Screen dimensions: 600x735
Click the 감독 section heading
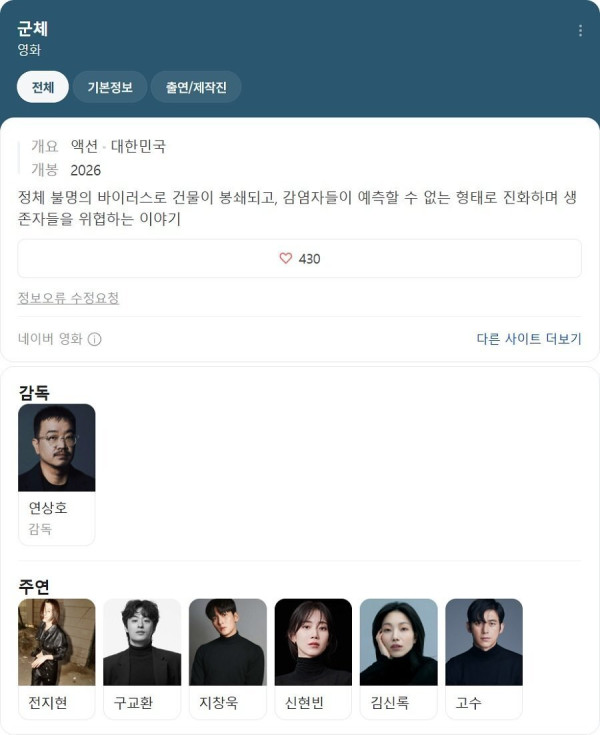[x=34, y=393]
